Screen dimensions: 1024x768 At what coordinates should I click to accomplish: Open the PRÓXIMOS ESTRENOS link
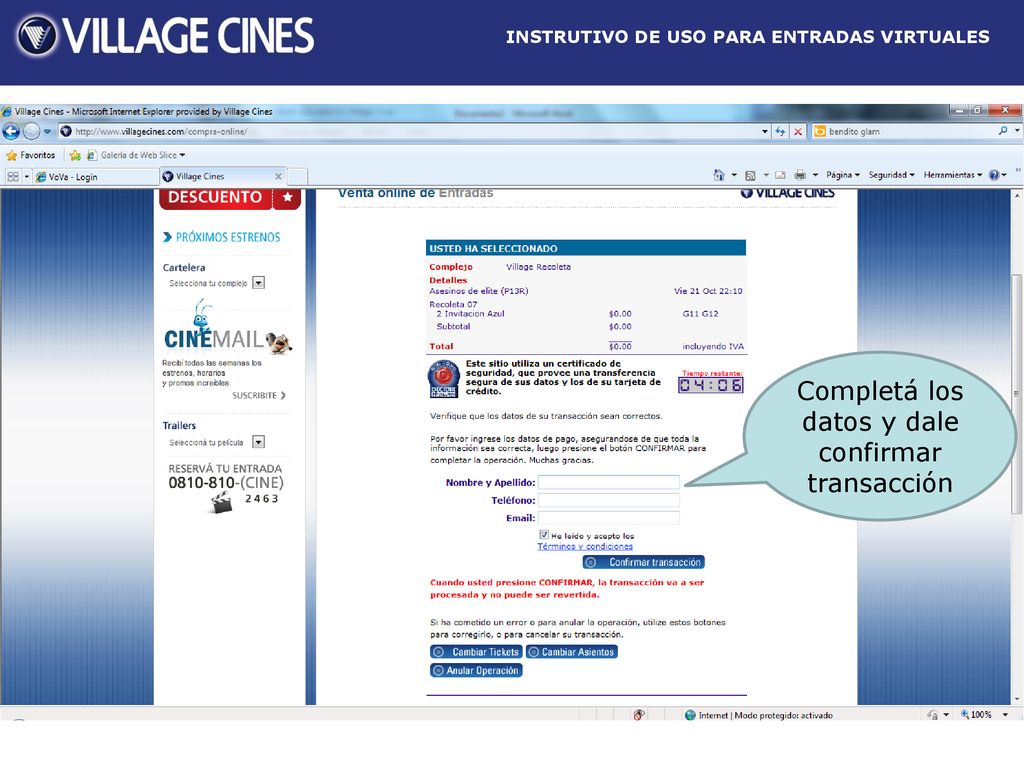pyautogui.click(x=221, y=237)
